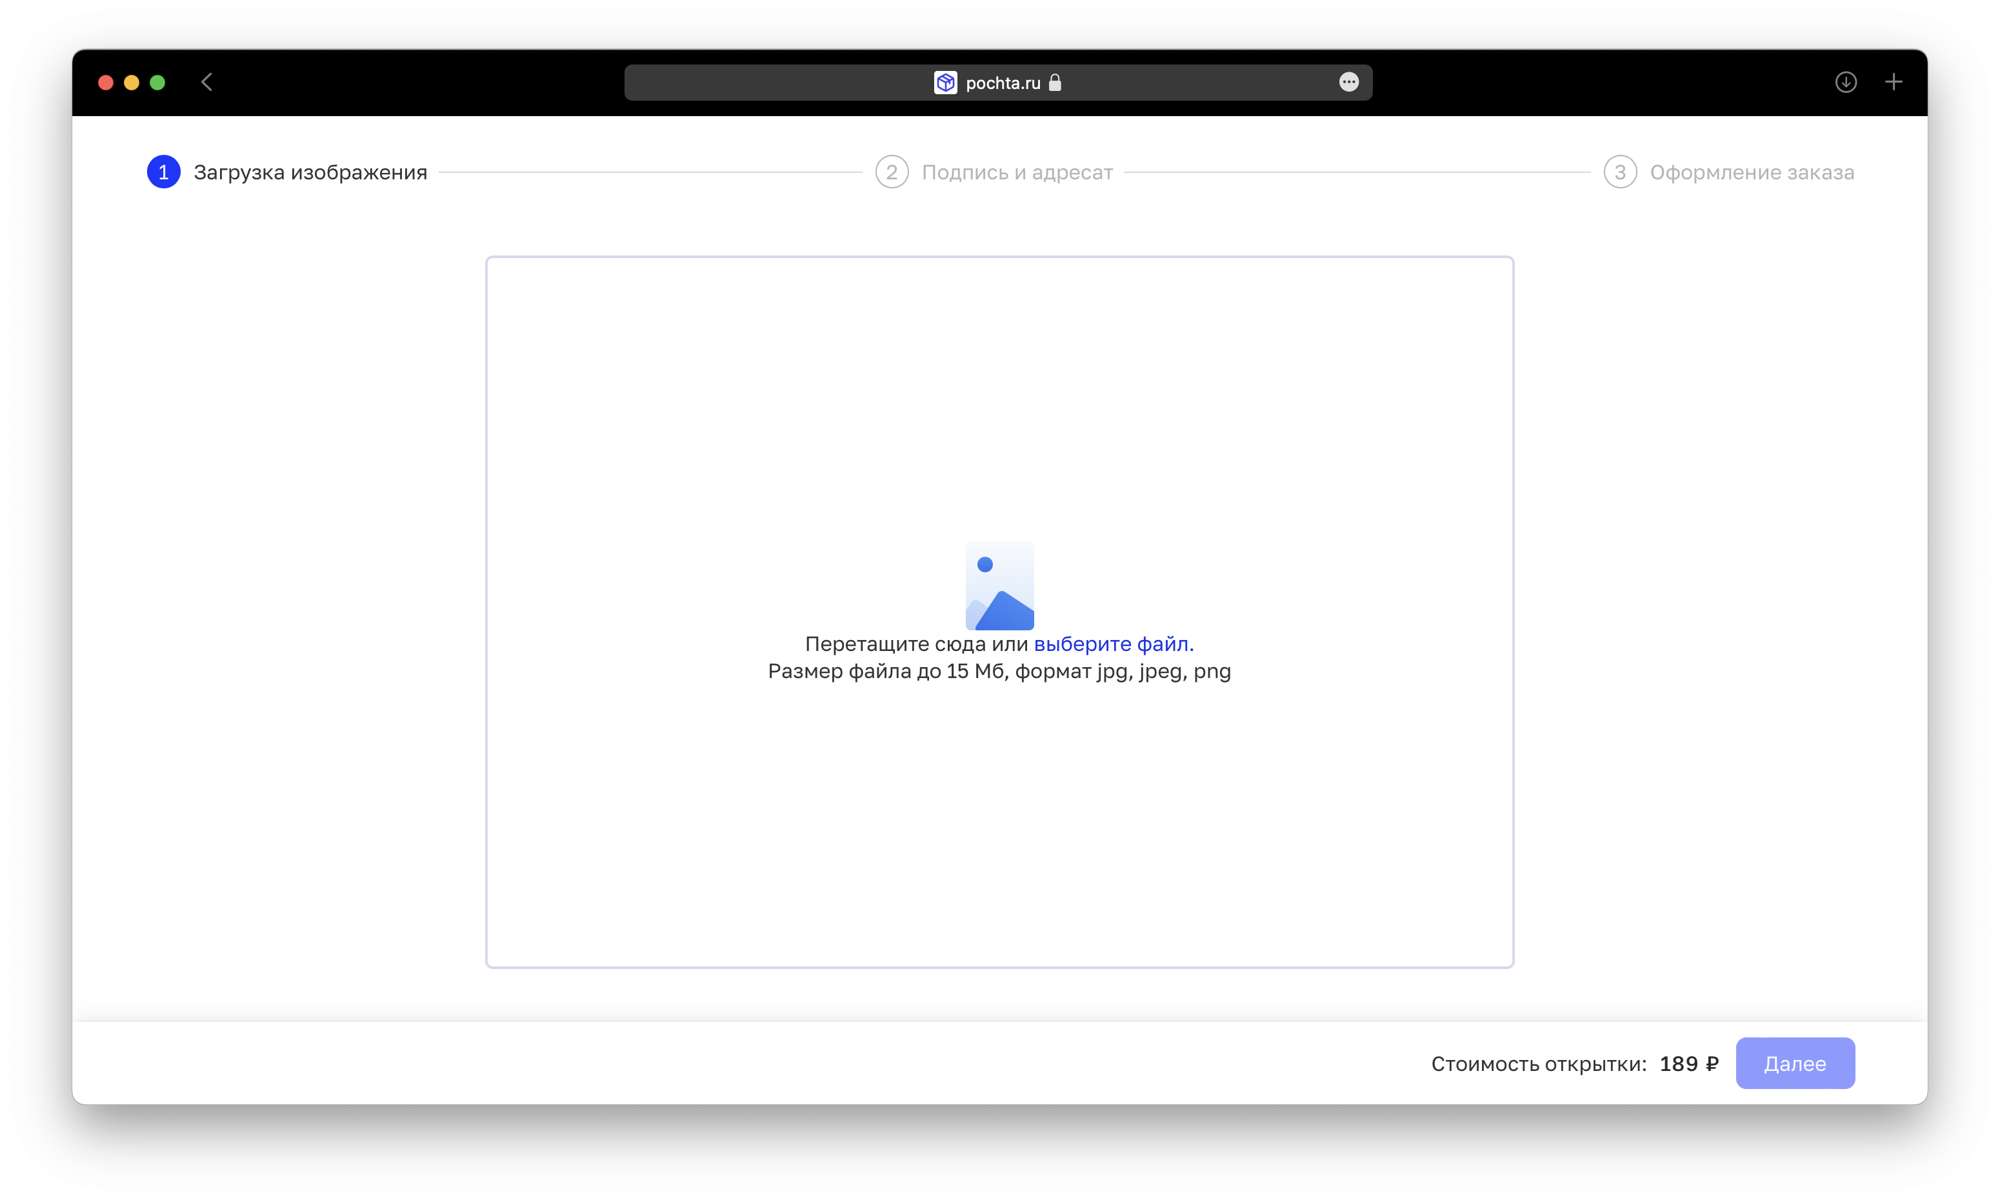Click the '189 ₽' price value
Viewport: 2000px width, 1200px height.
point(1689,1064)
